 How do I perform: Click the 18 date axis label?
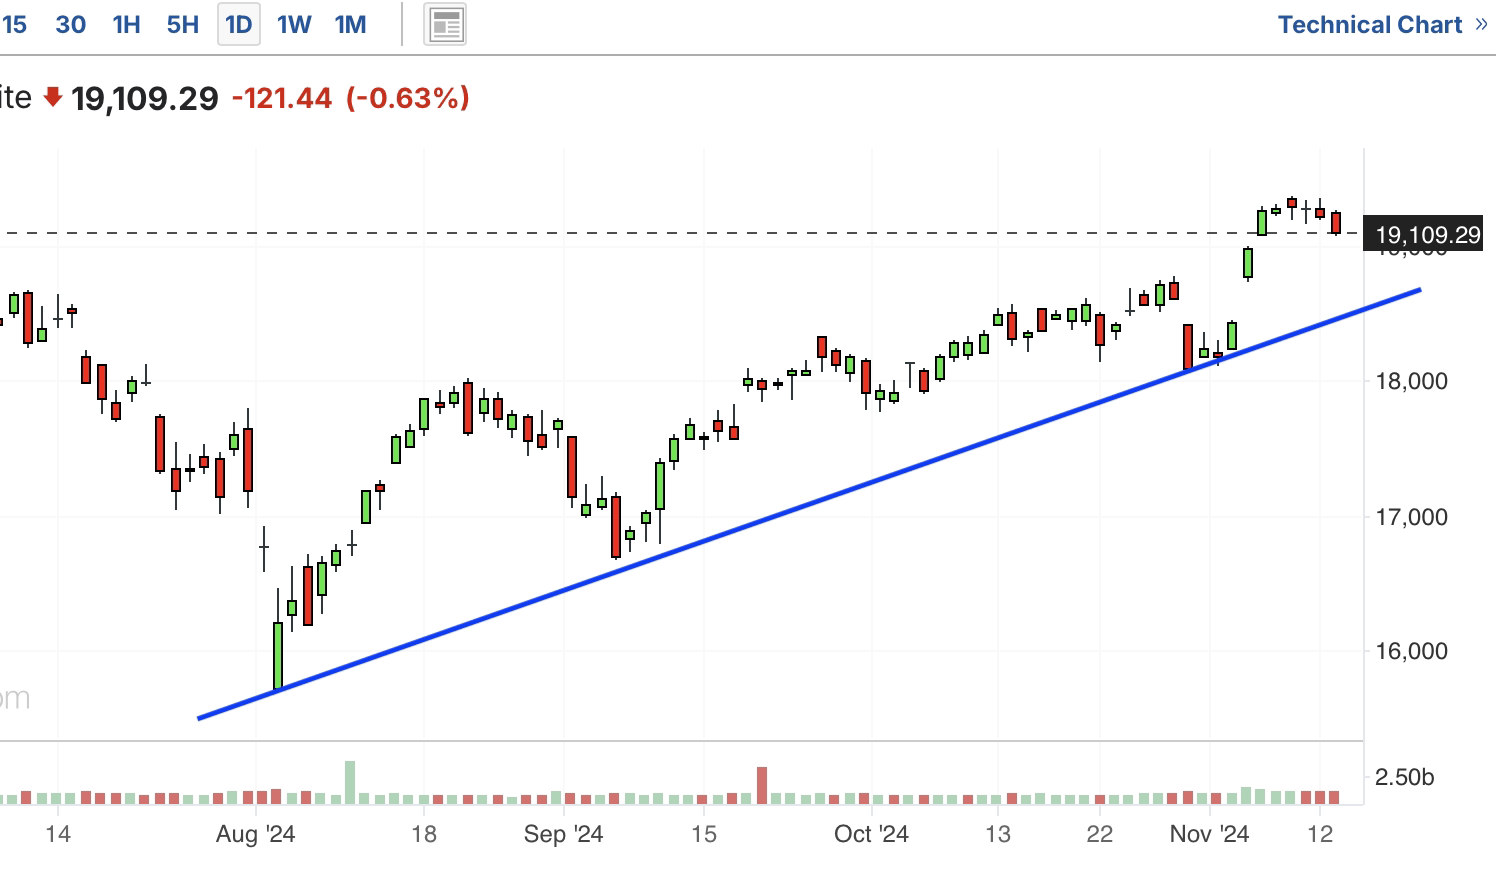pyautogui.click(x=424, y=834)
